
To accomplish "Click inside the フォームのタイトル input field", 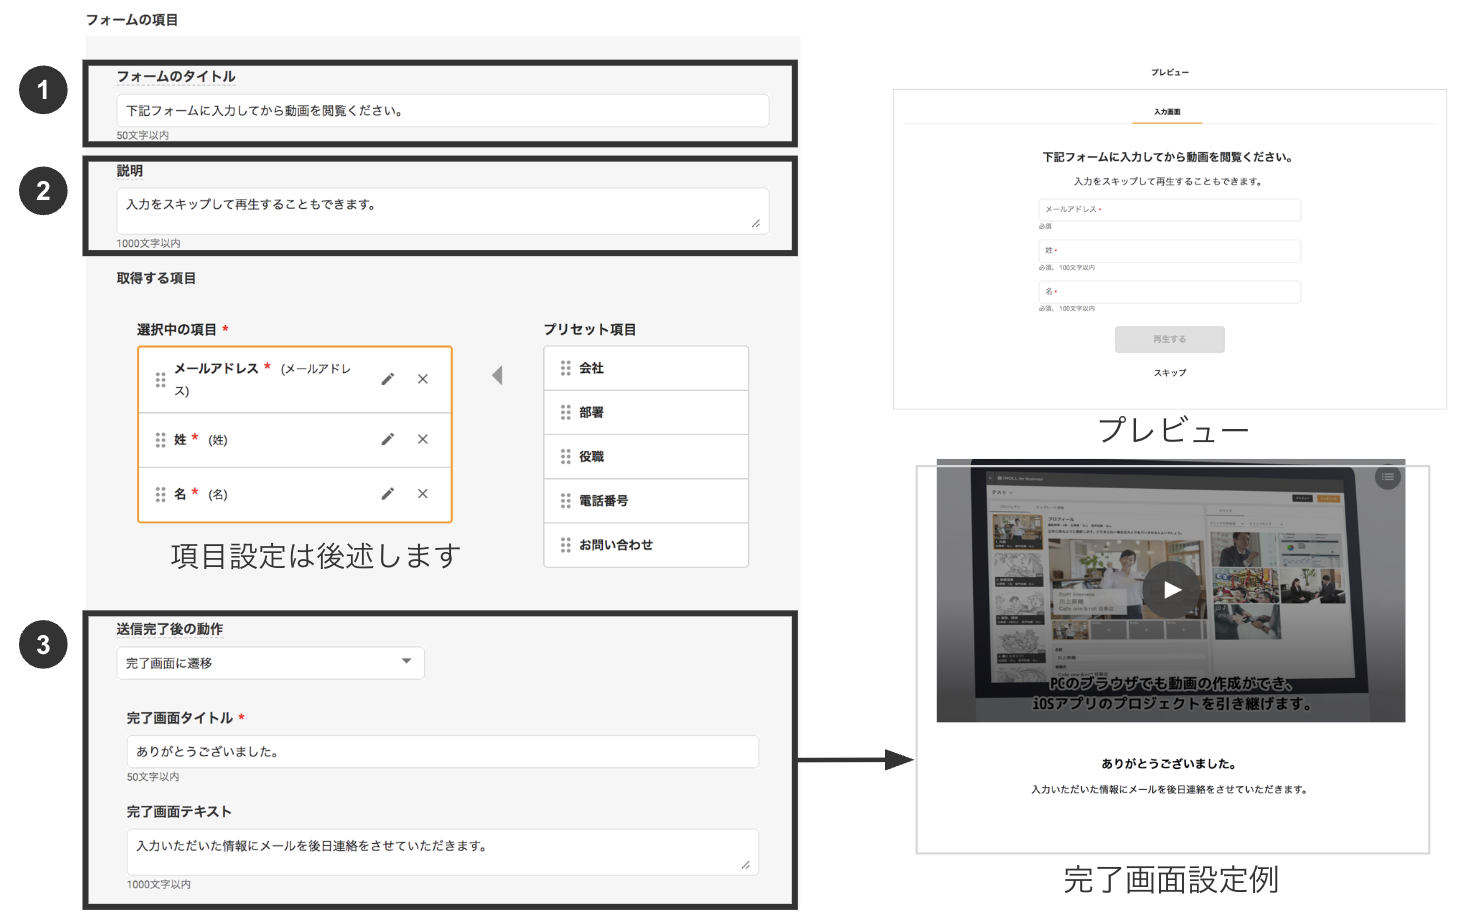I will (443, 110).
